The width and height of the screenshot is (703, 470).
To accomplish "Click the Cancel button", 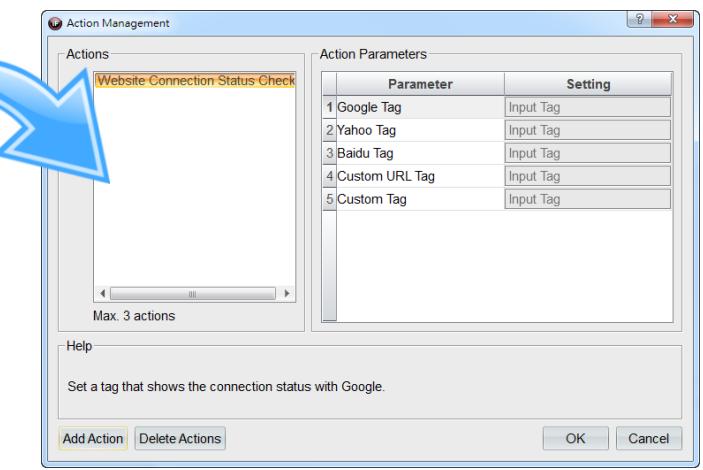I will coord(649,438).
